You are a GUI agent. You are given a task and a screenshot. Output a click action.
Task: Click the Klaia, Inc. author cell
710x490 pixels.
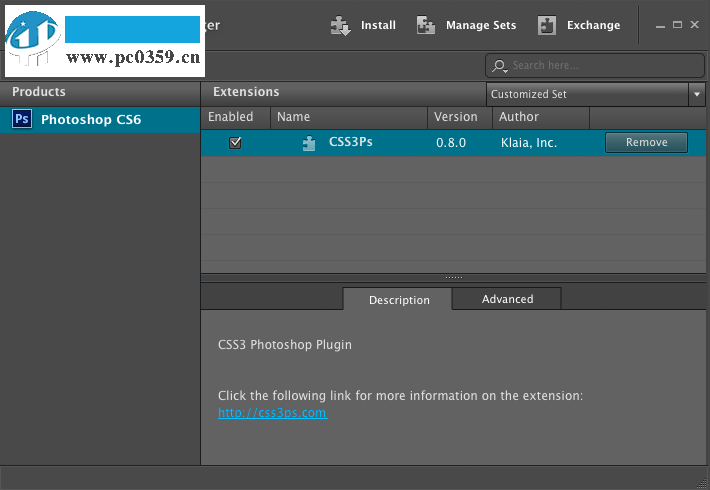coord(528,143)
